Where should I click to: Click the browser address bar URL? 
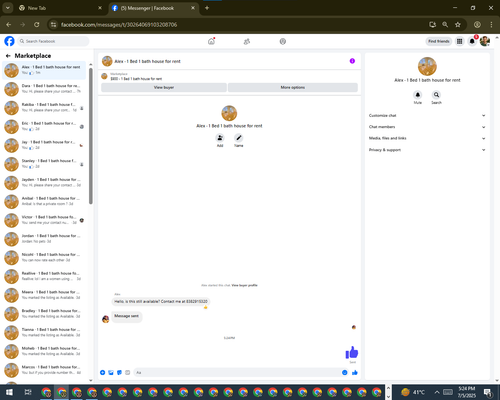coord(119,25)
